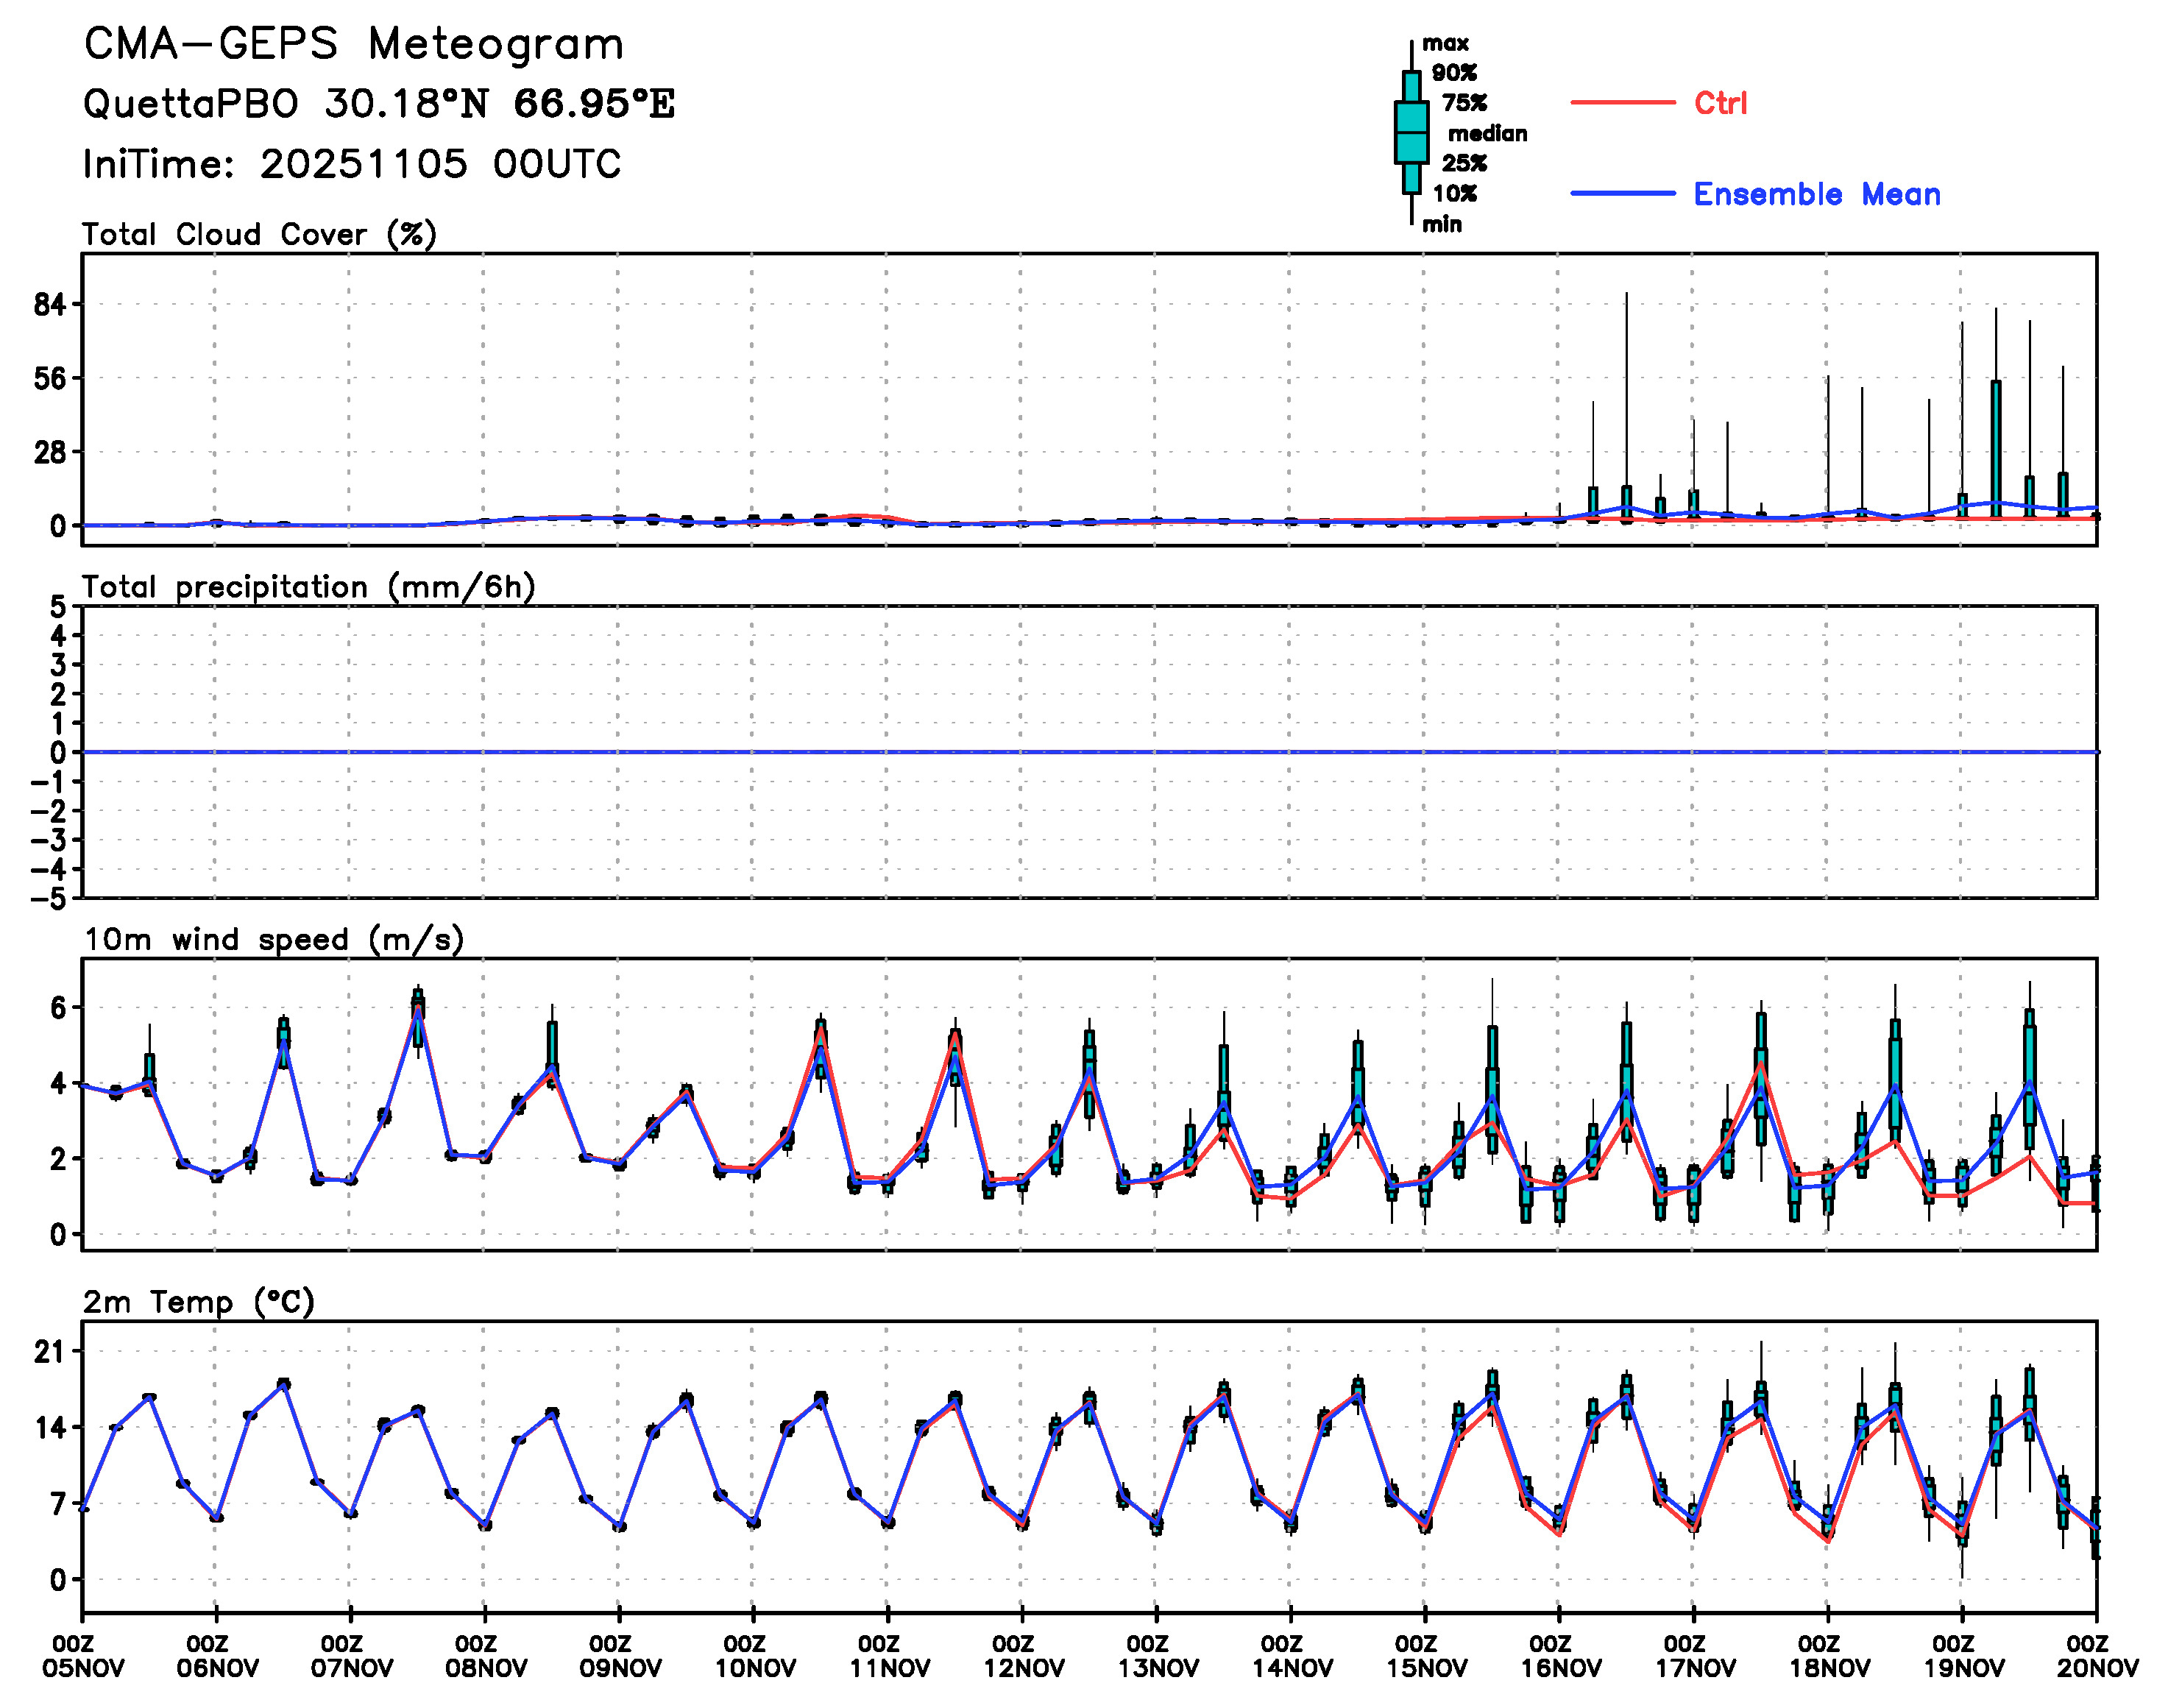Click the Total Cloud Cover panel title
Image resolution: width=2168 pixels, height=1708 pixels.
click(x=259, y=234)
